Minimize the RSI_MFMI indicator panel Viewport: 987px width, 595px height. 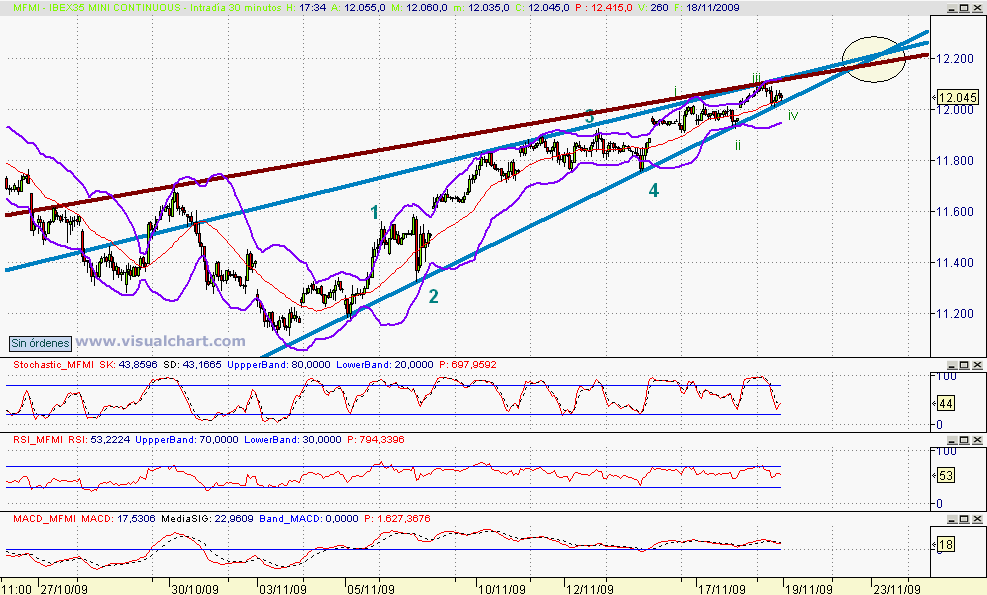pyautogui.click(x=951, y=440)
